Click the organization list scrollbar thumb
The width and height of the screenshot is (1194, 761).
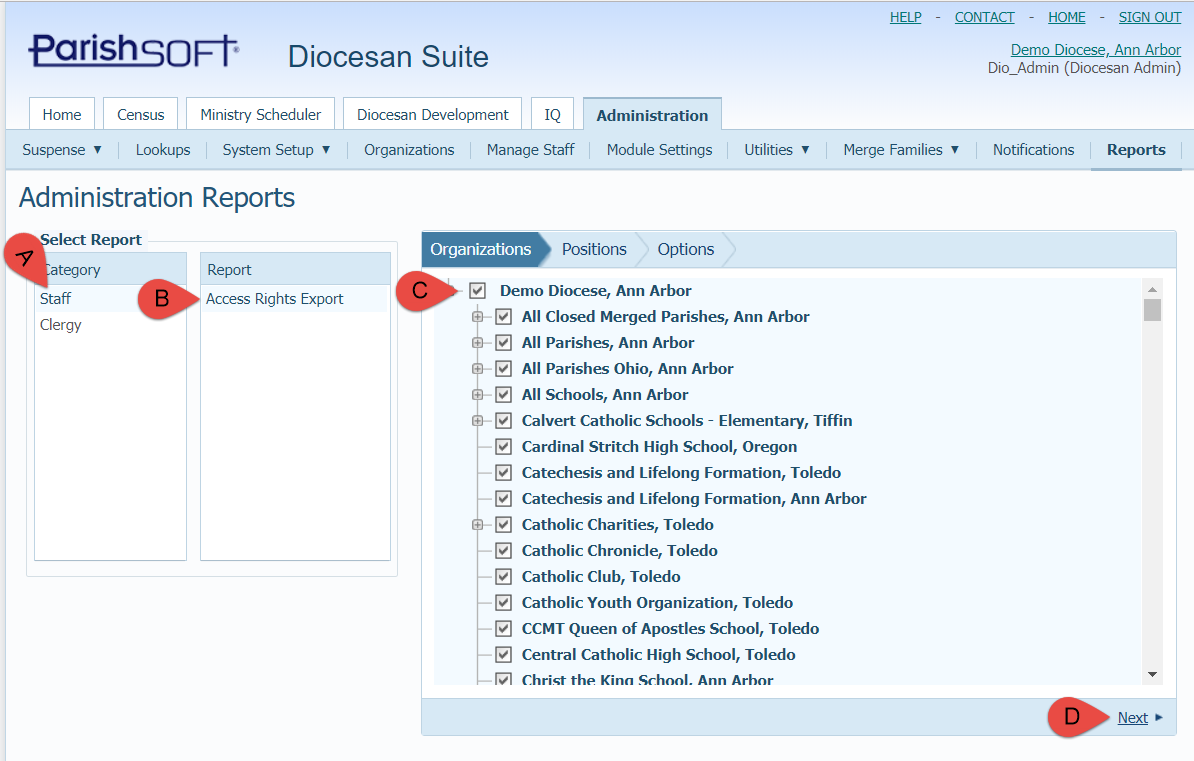pos(1152,310)
